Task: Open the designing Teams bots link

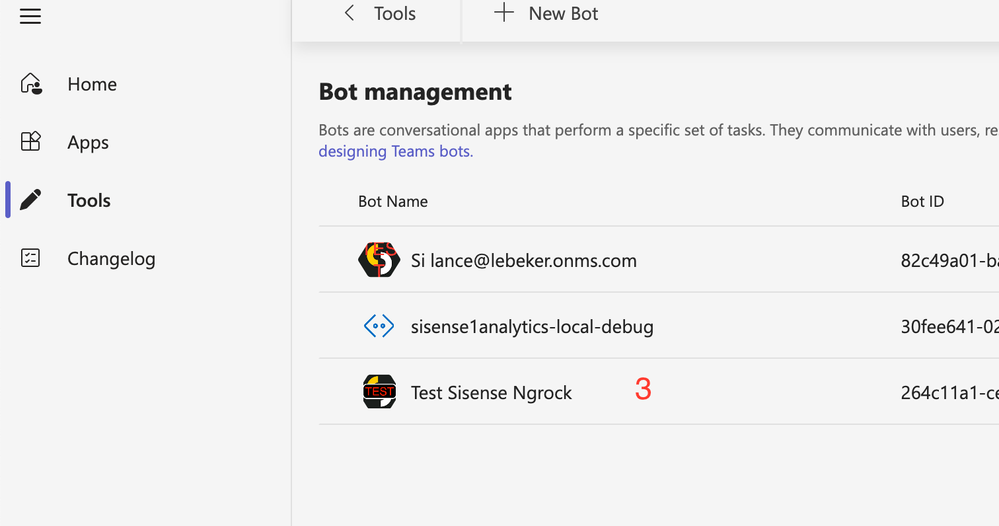Action: point(395,151)
